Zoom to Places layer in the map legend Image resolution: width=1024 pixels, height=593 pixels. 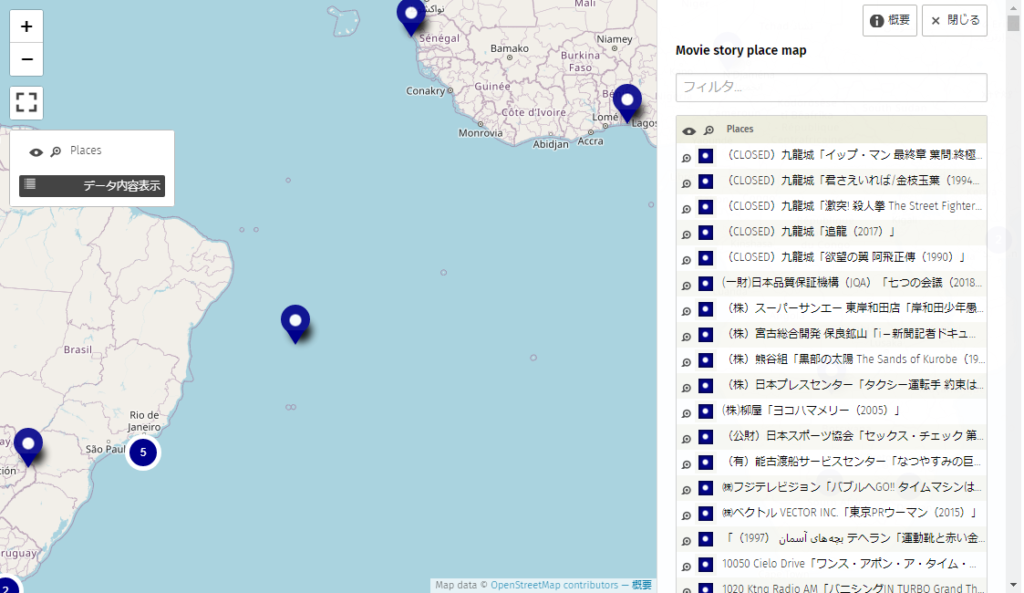coord(56,152)
